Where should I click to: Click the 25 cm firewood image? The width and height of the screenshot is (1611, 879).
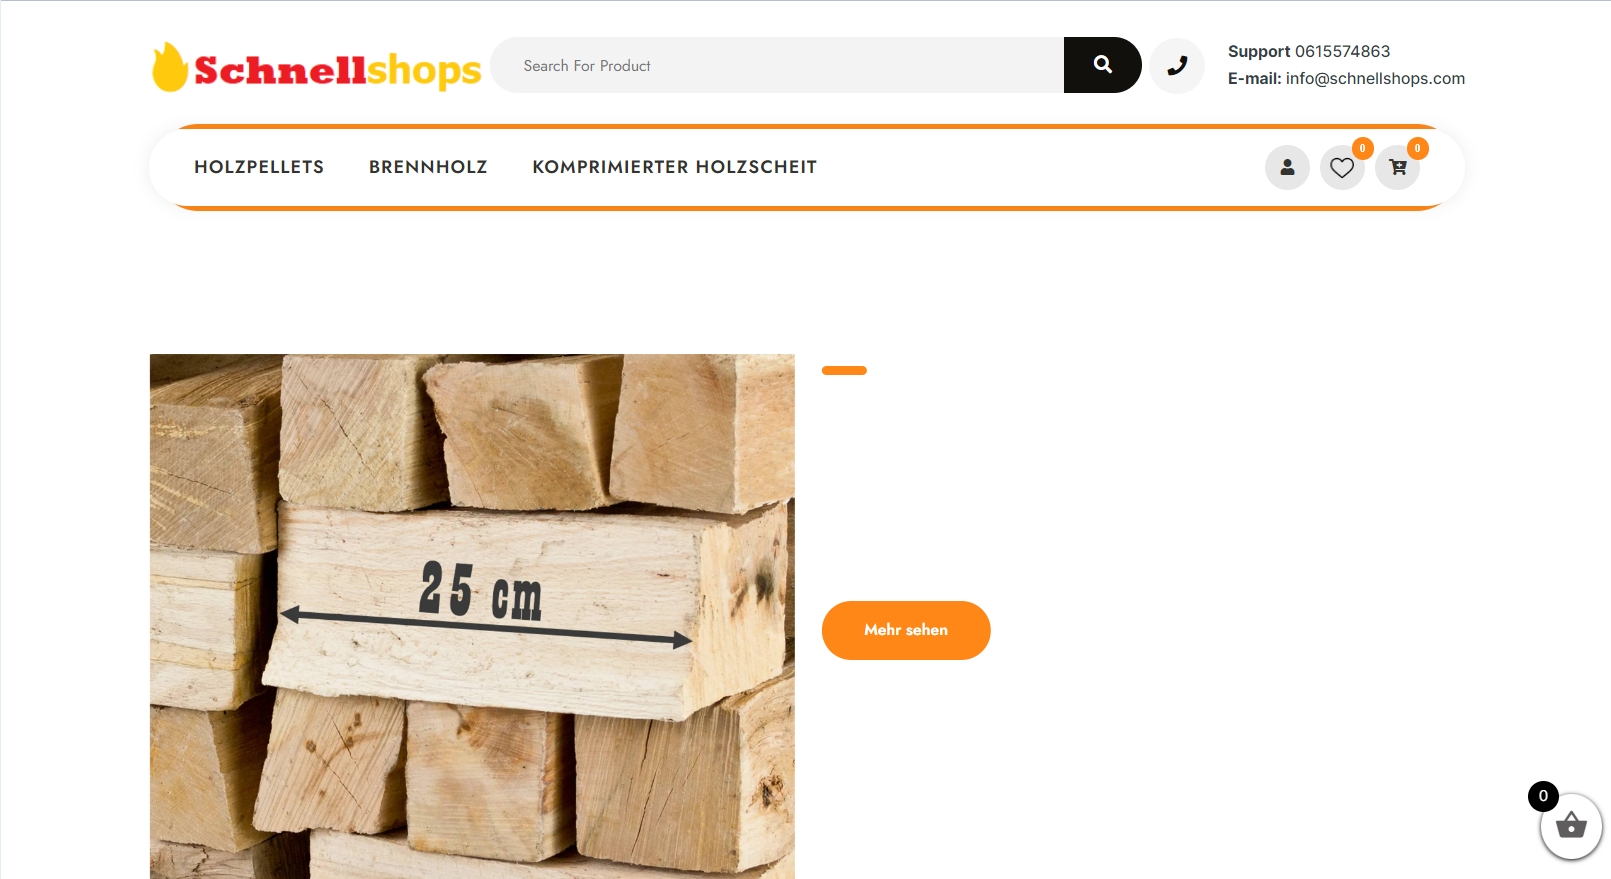pos(472,616)
